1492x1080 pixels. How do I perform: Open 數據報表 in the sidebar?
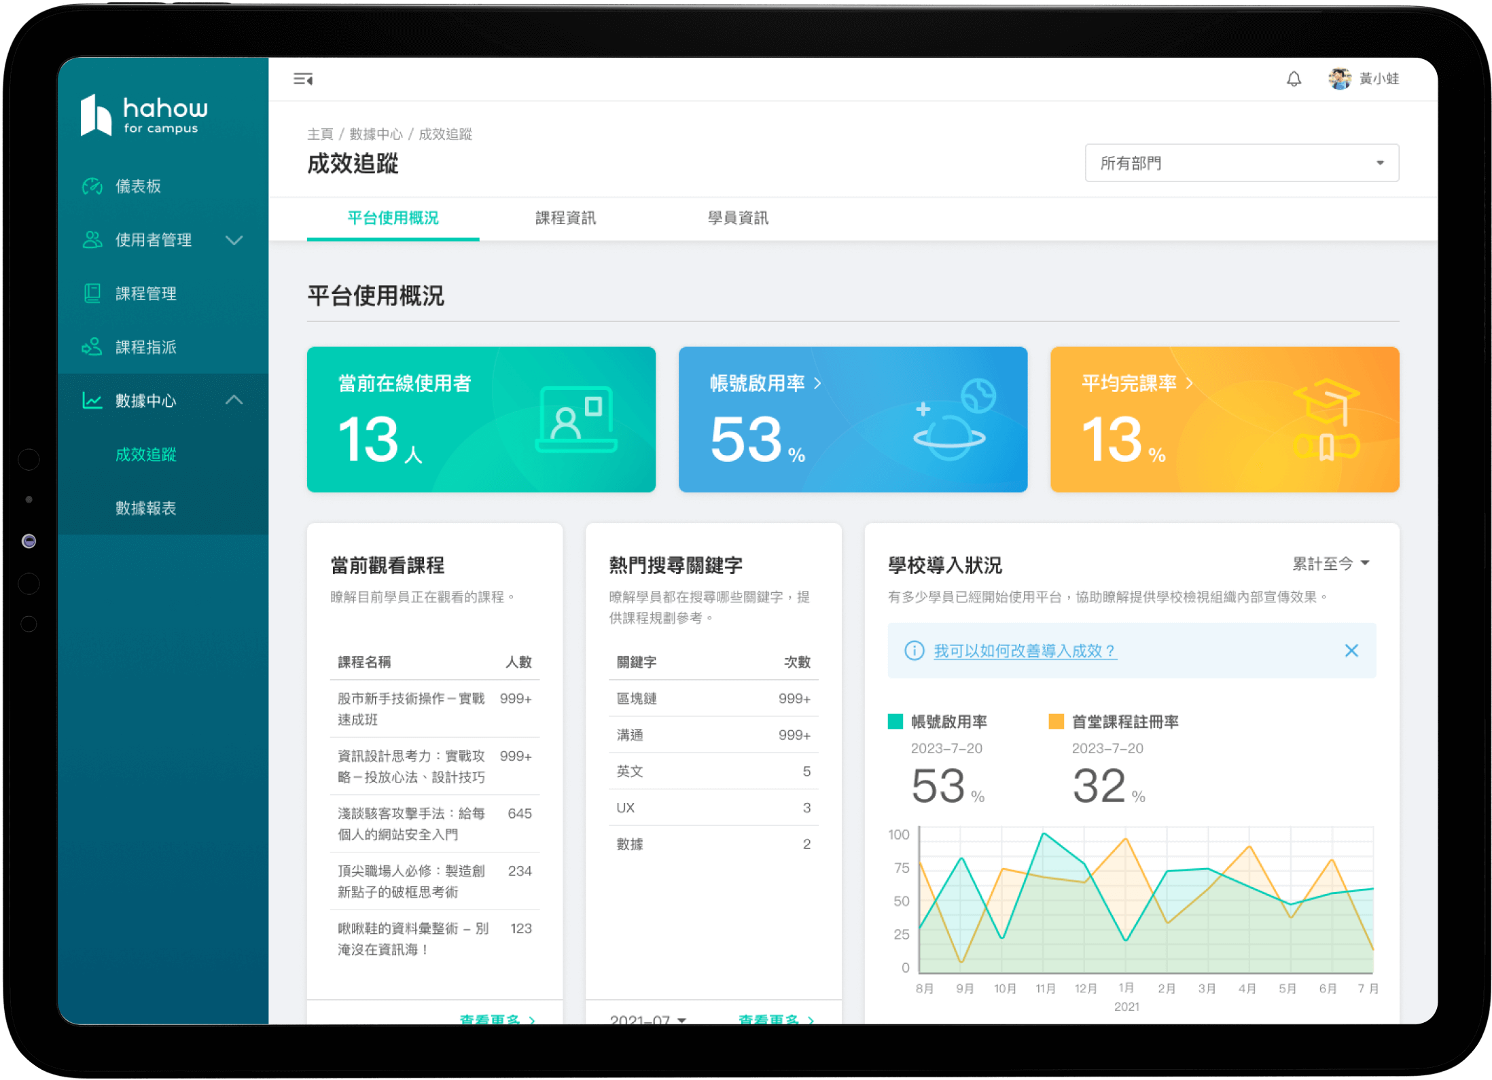[x=146, y=508]
